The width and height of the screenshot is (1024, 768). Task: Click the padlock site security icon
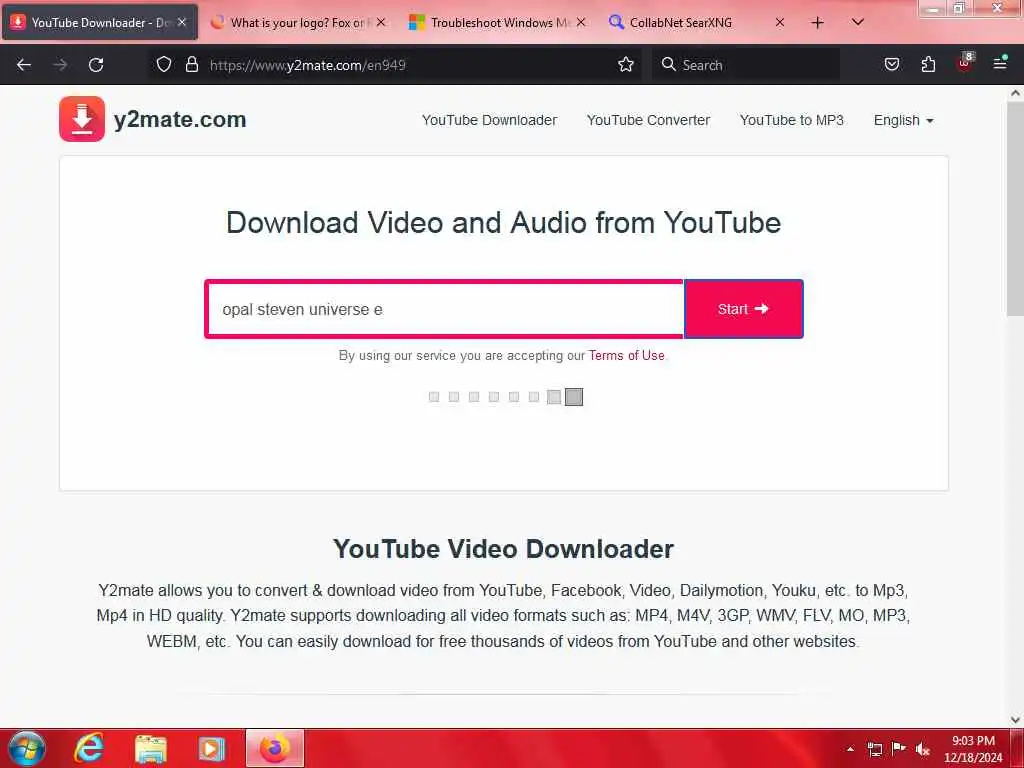(x=191, y=64)
